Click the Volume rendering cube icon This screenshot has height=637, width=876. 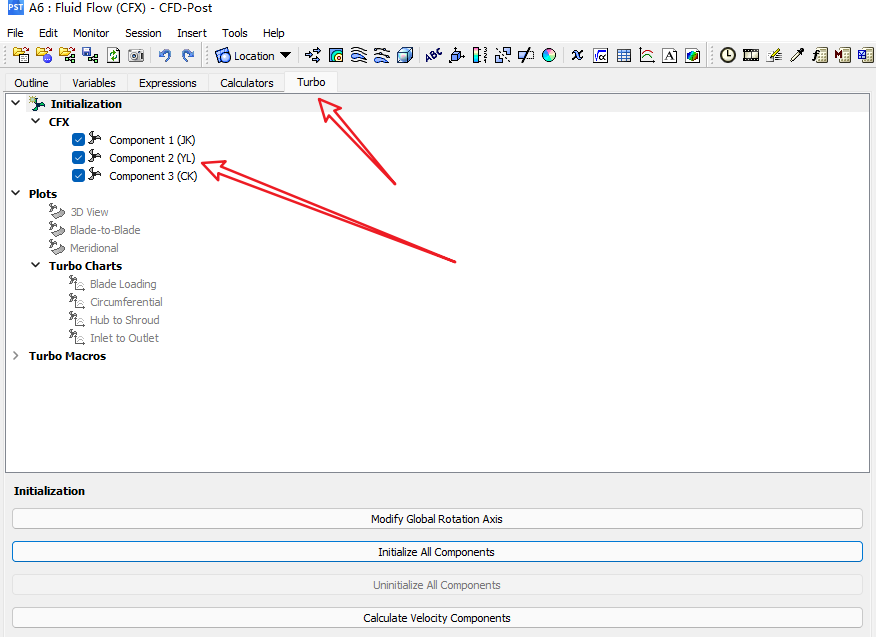[x=405, y=56]
